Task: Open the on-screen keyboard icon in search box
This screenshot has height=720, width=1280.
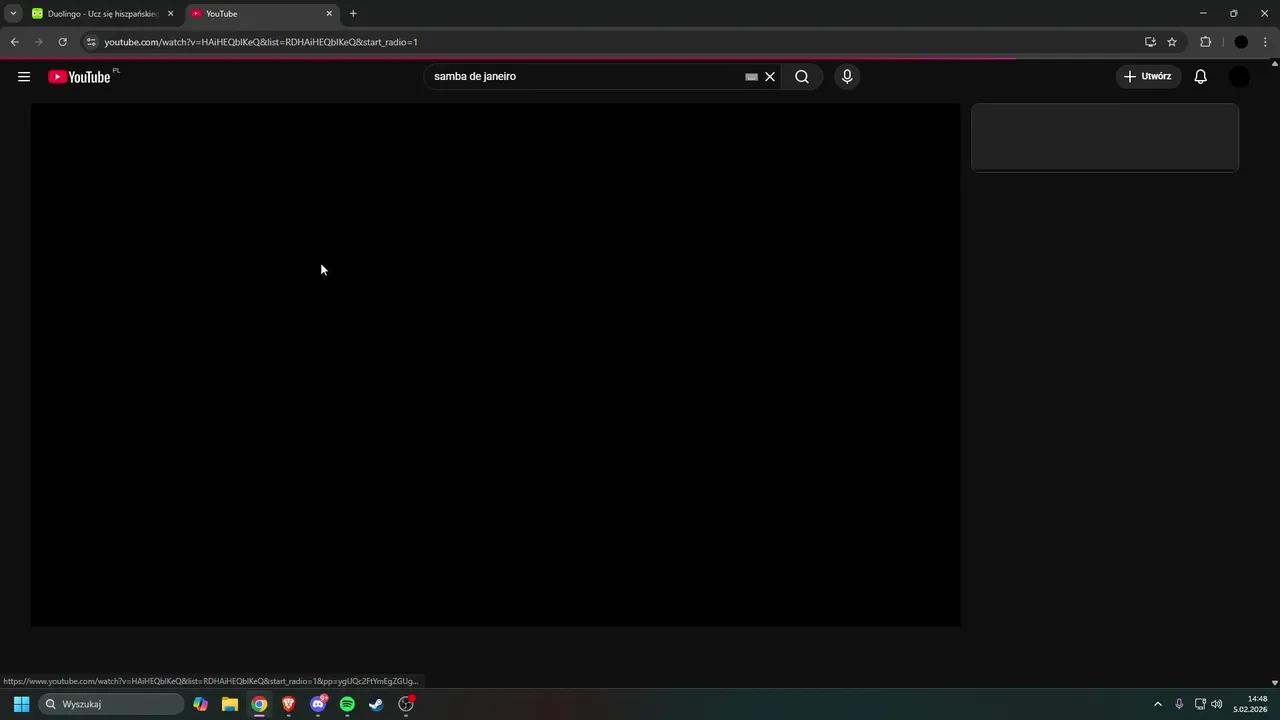Action: (751, 77)
